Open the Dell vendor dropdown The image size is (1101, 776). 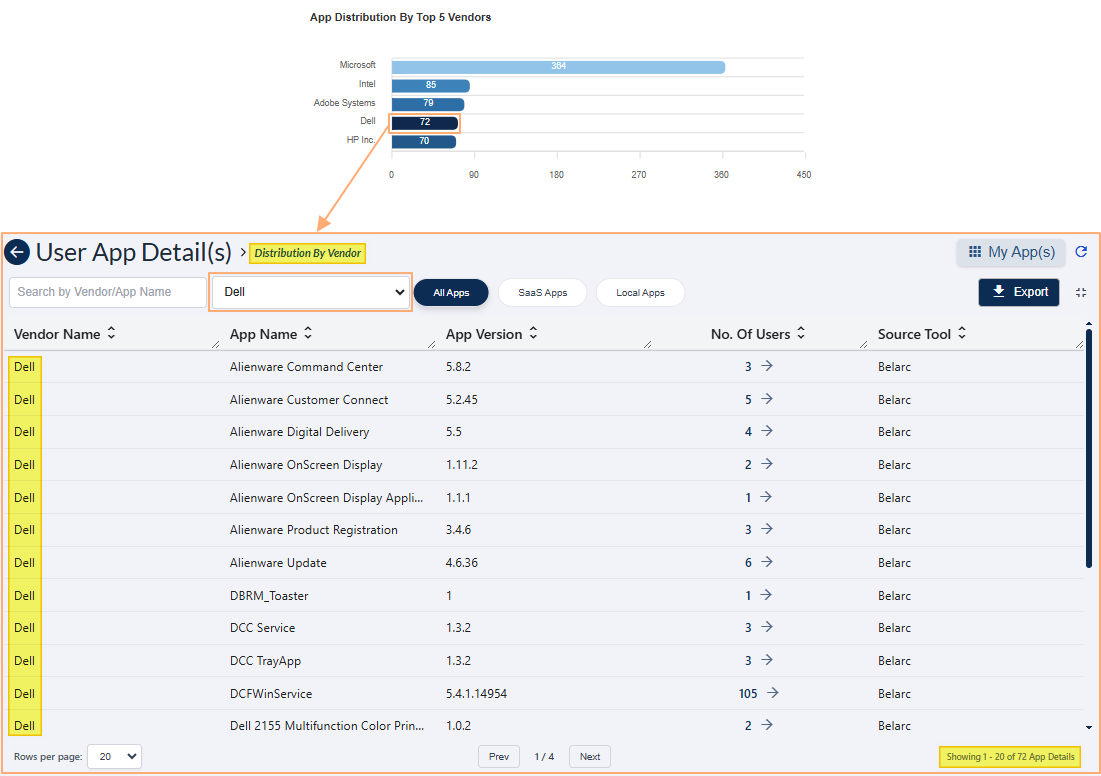(310, 292)
